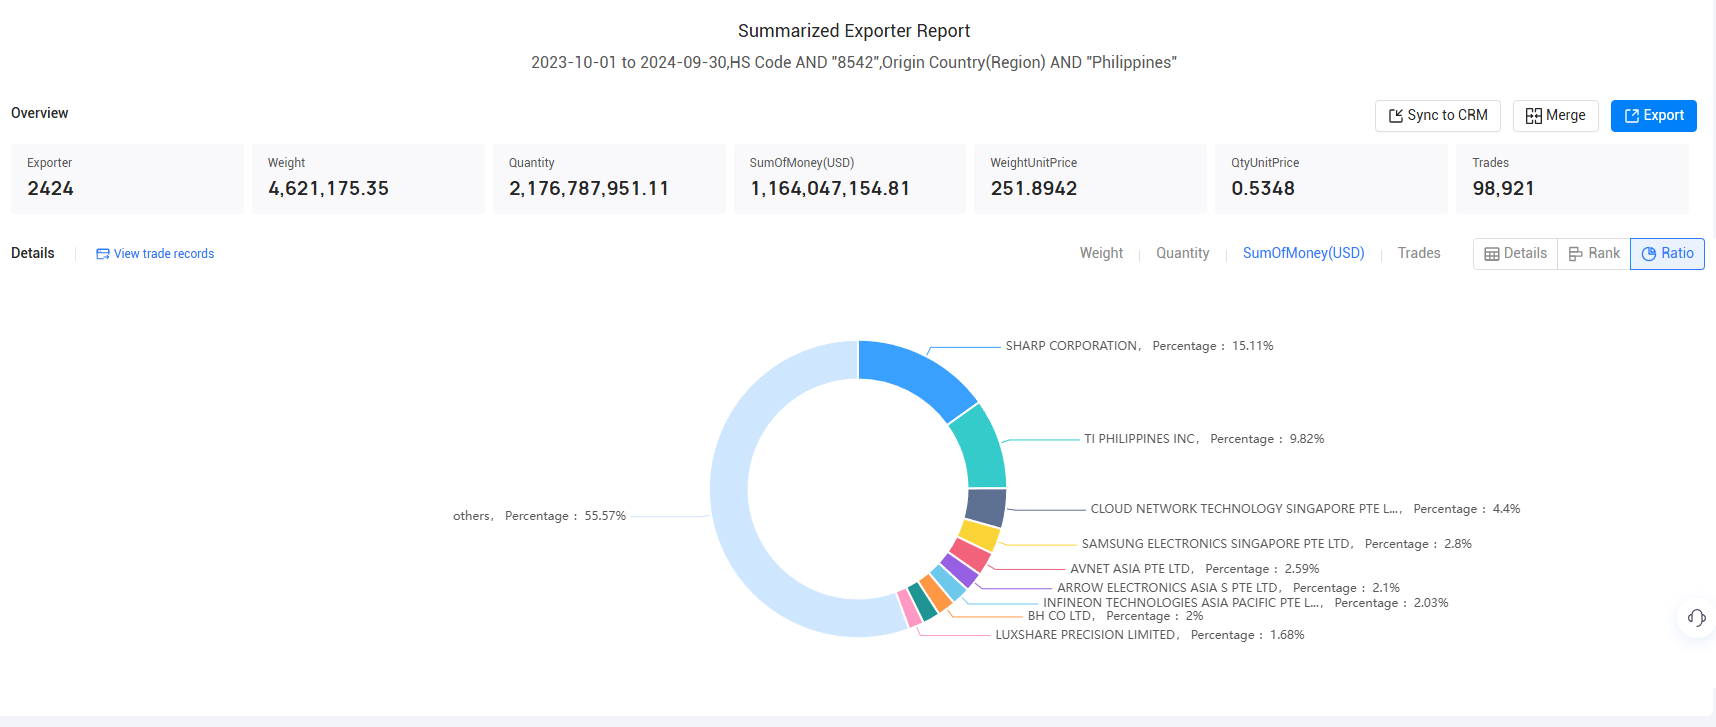Viewport: 1716px width, 727px height.
Task: Switch chart metric to Weight
Action: (1101, 253)
